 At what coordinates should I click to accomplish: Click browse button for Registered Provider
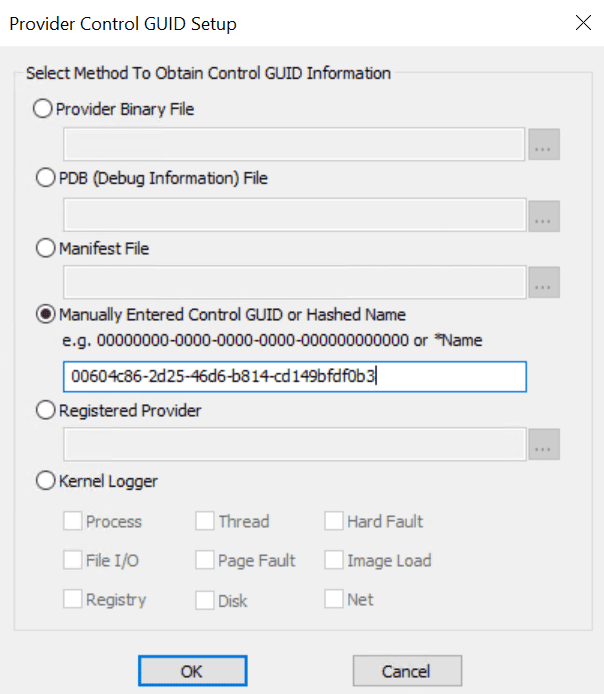[x=544, y=445]
